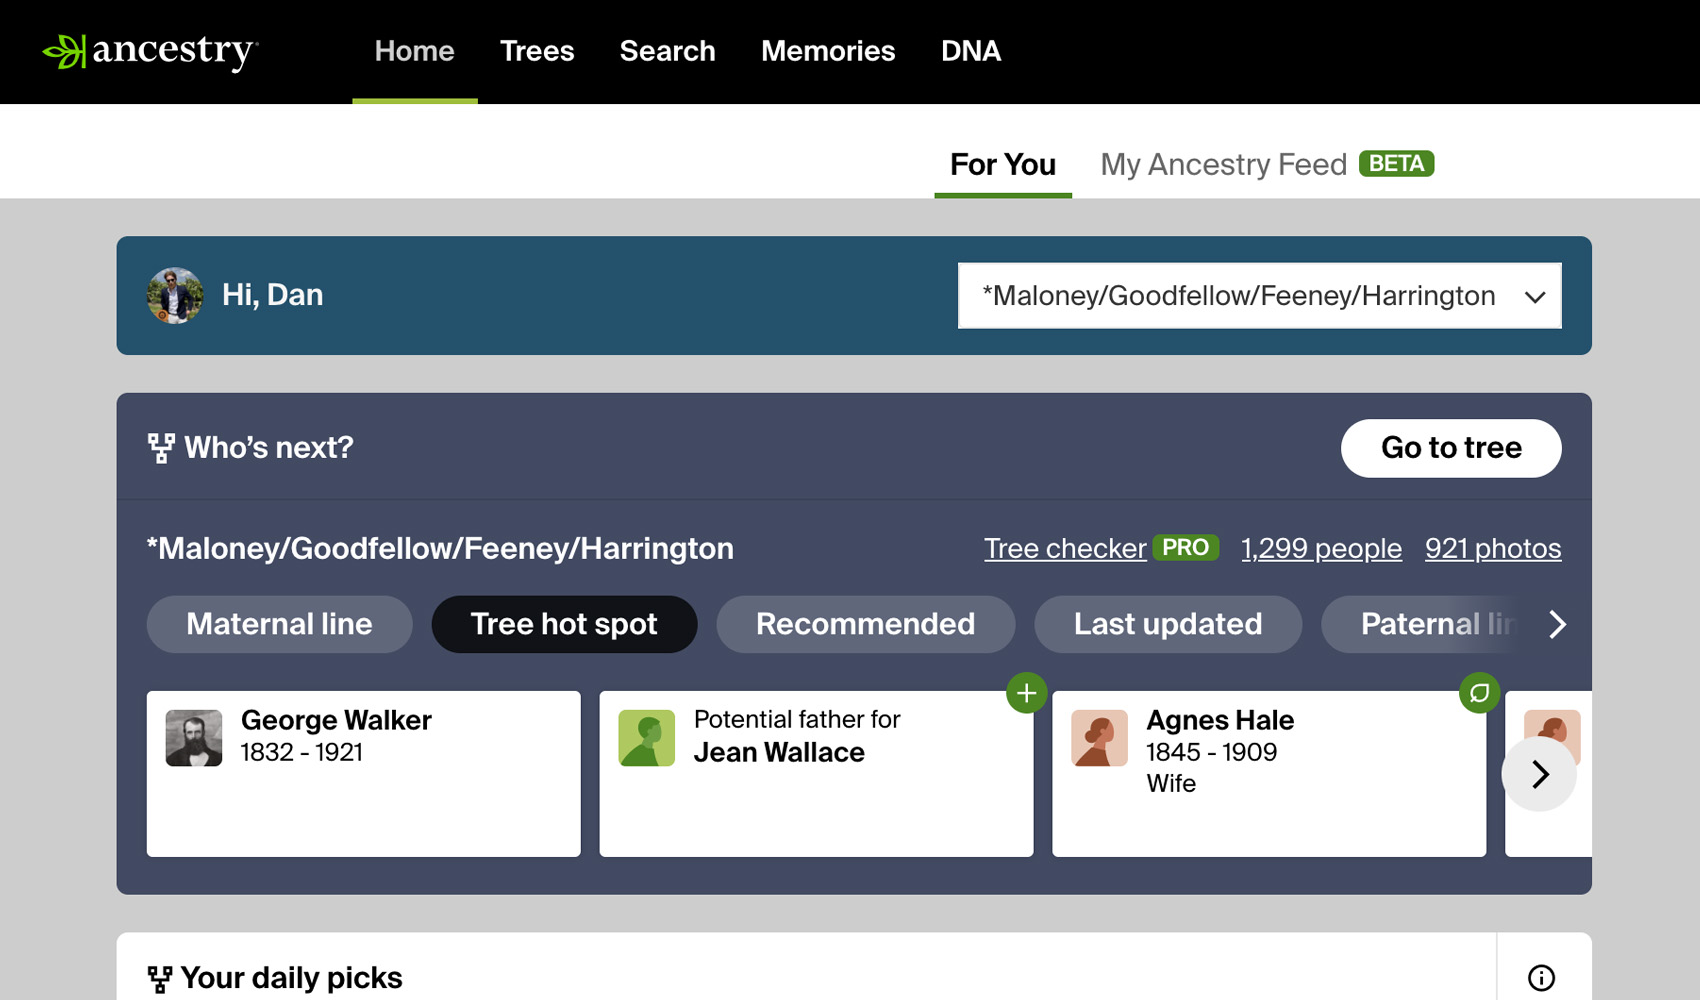
Task: Open Dan's profile avatar
Action: (175, 296)
